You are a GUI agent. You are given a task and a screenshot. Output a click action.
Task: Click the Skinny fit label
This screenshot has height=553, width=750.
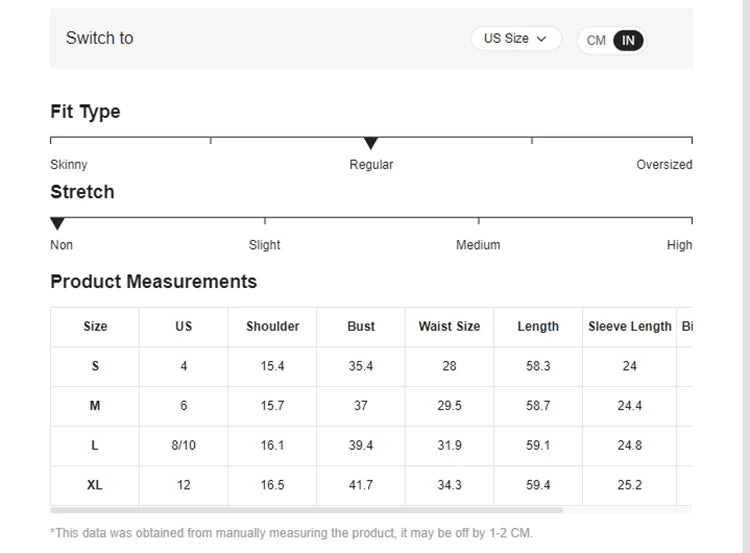[x=69, y=165]
